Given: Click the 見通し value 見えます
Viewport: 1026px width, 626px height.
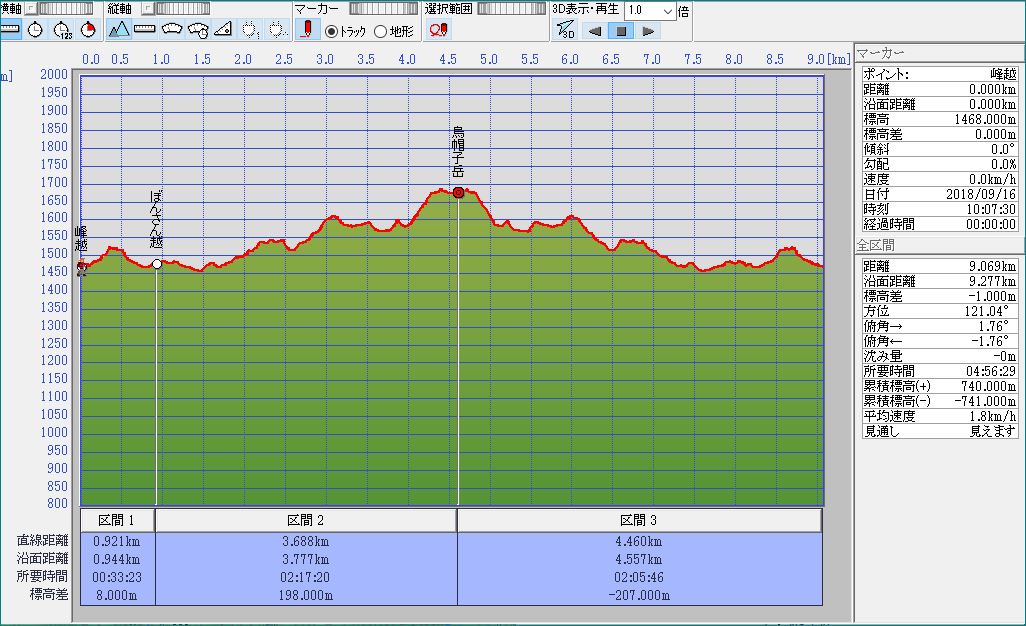Looking at the screenshot, I should (993, 432).
